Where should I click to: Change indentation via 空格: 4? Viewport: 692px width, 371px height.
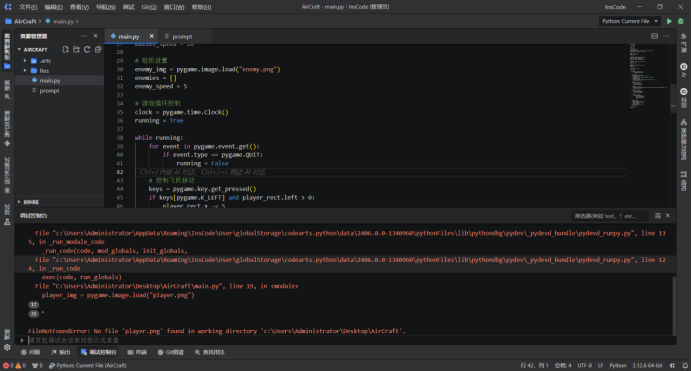(x=563, y=365)
